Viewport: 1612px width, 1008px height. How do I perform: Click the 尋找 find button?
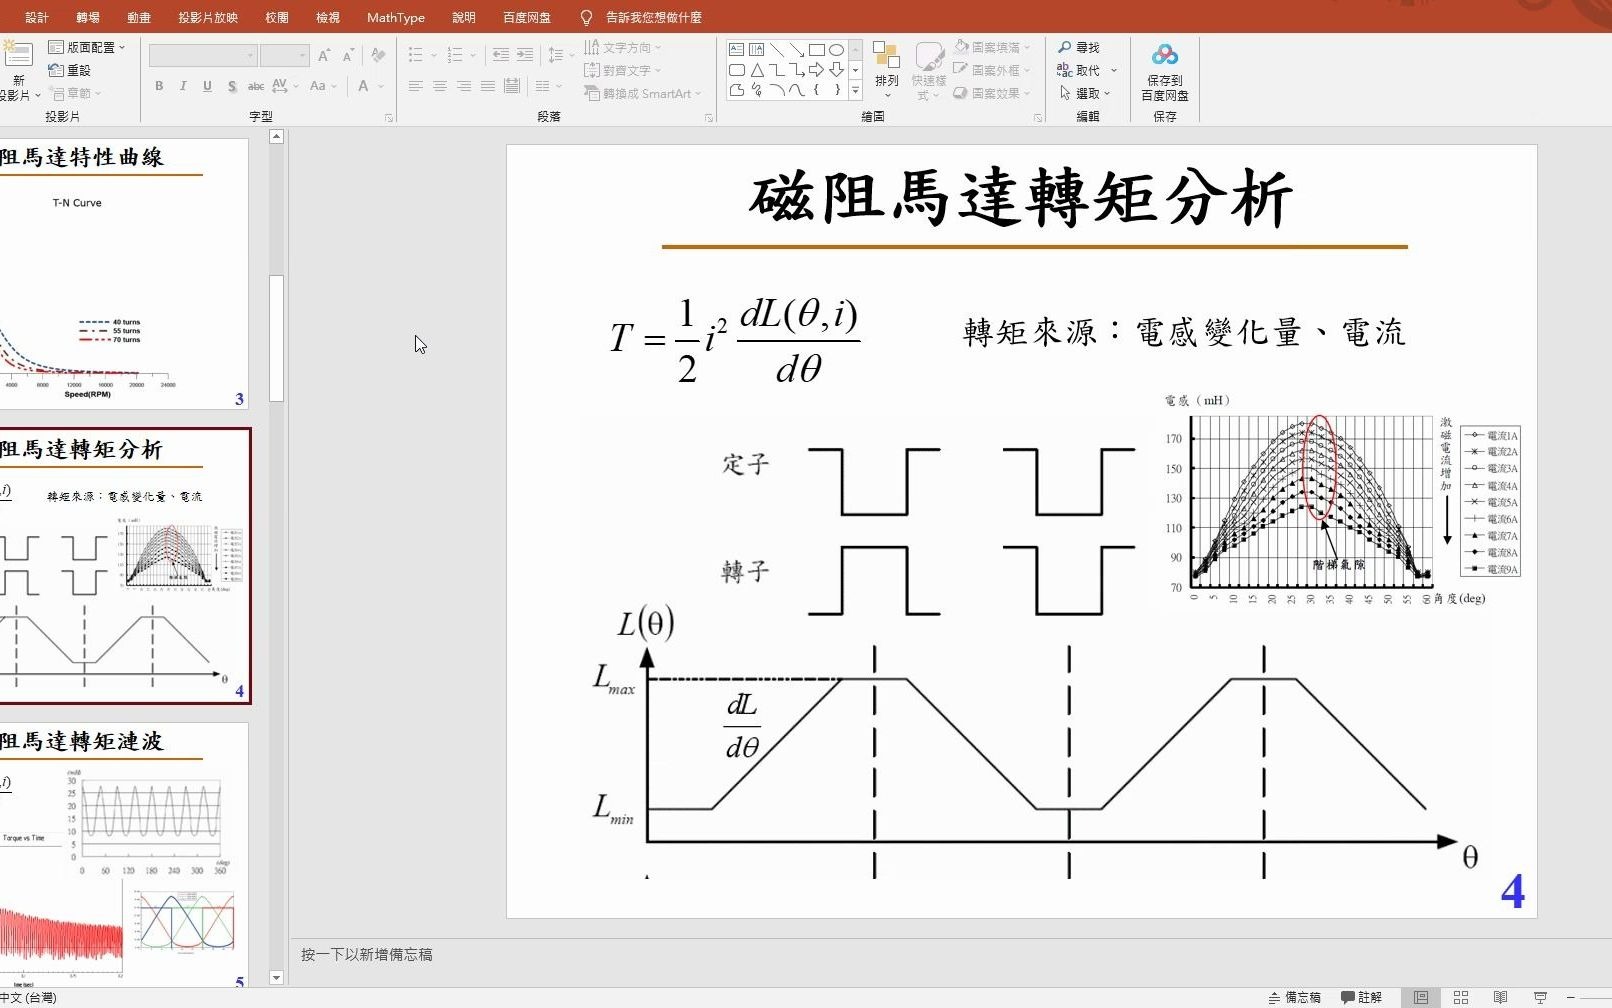[1079, 47]
